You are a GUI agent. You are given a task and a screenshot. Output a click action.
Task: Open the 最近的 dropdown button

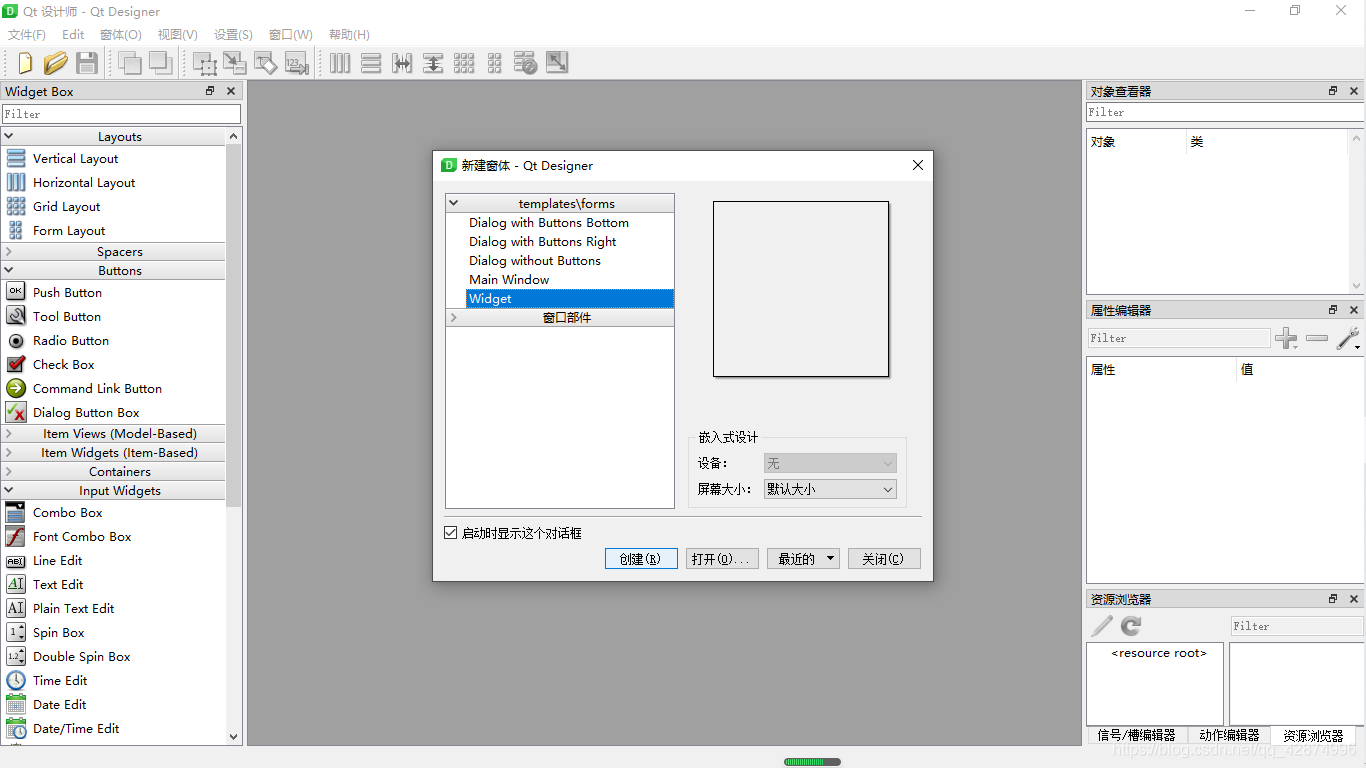(803, 559)
